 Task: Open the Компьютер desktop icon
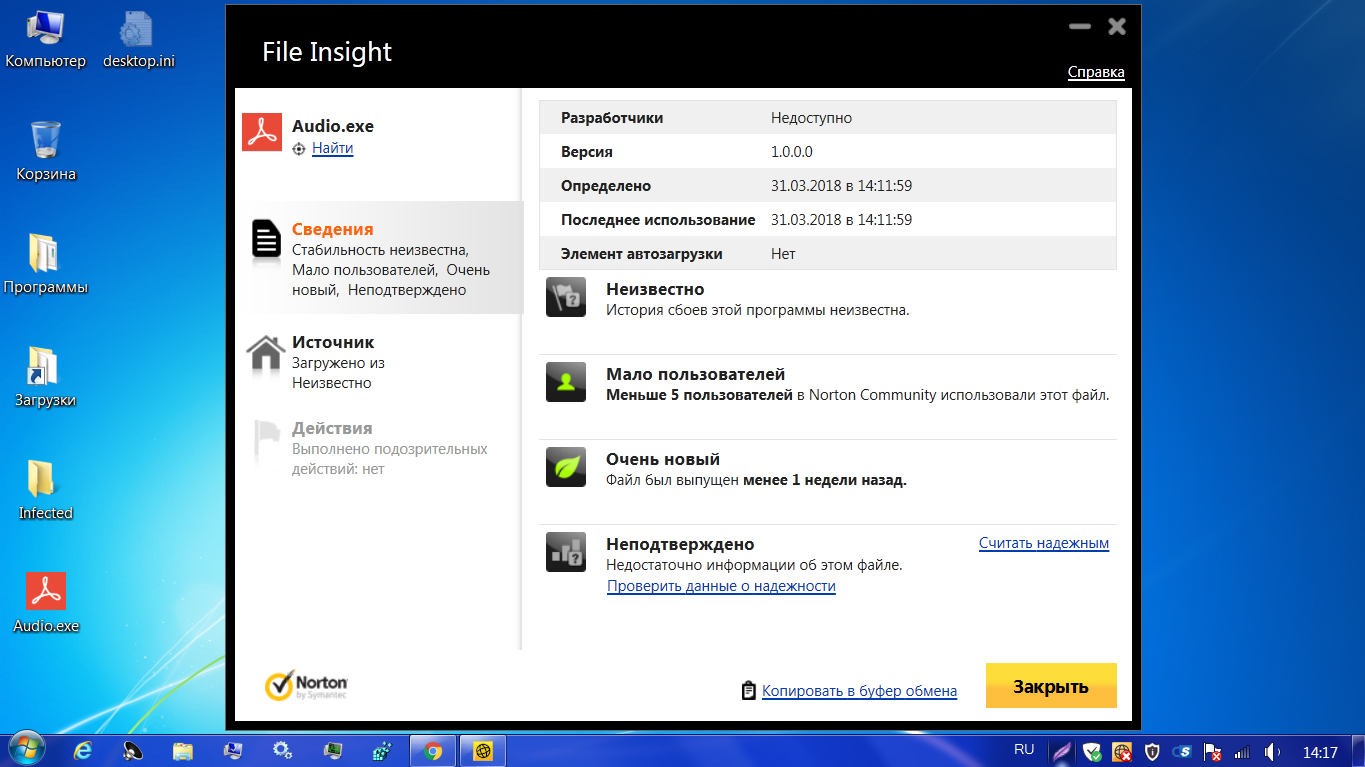pos(46,40)
